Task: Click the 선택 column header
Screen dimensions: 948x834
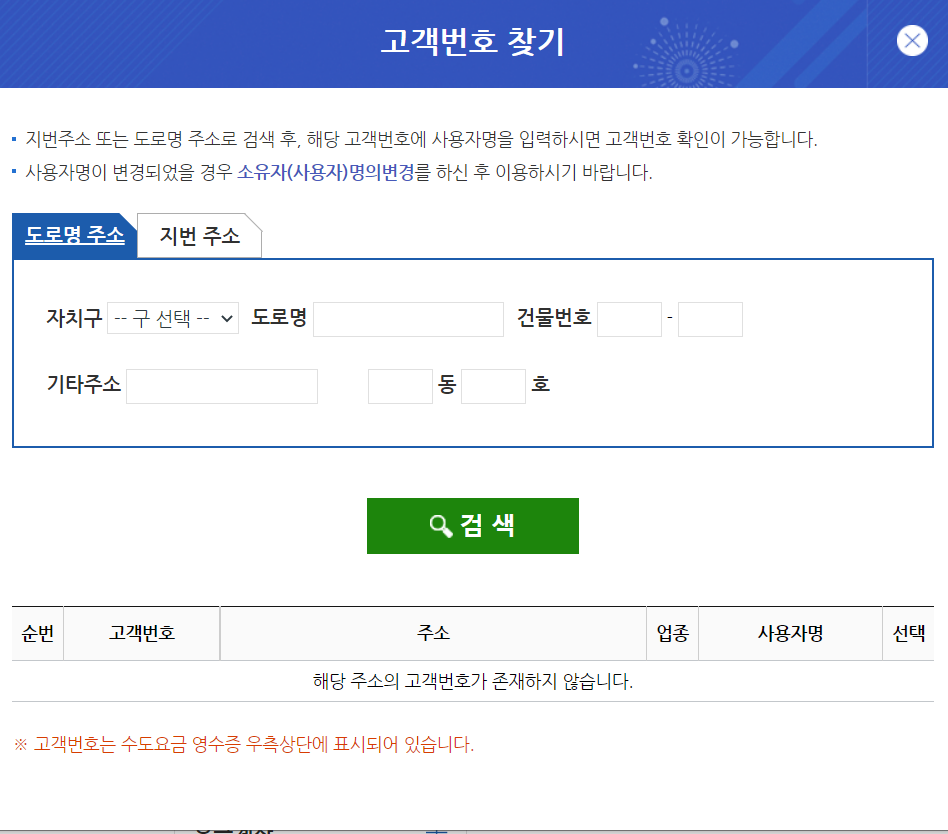Action: 909,633
